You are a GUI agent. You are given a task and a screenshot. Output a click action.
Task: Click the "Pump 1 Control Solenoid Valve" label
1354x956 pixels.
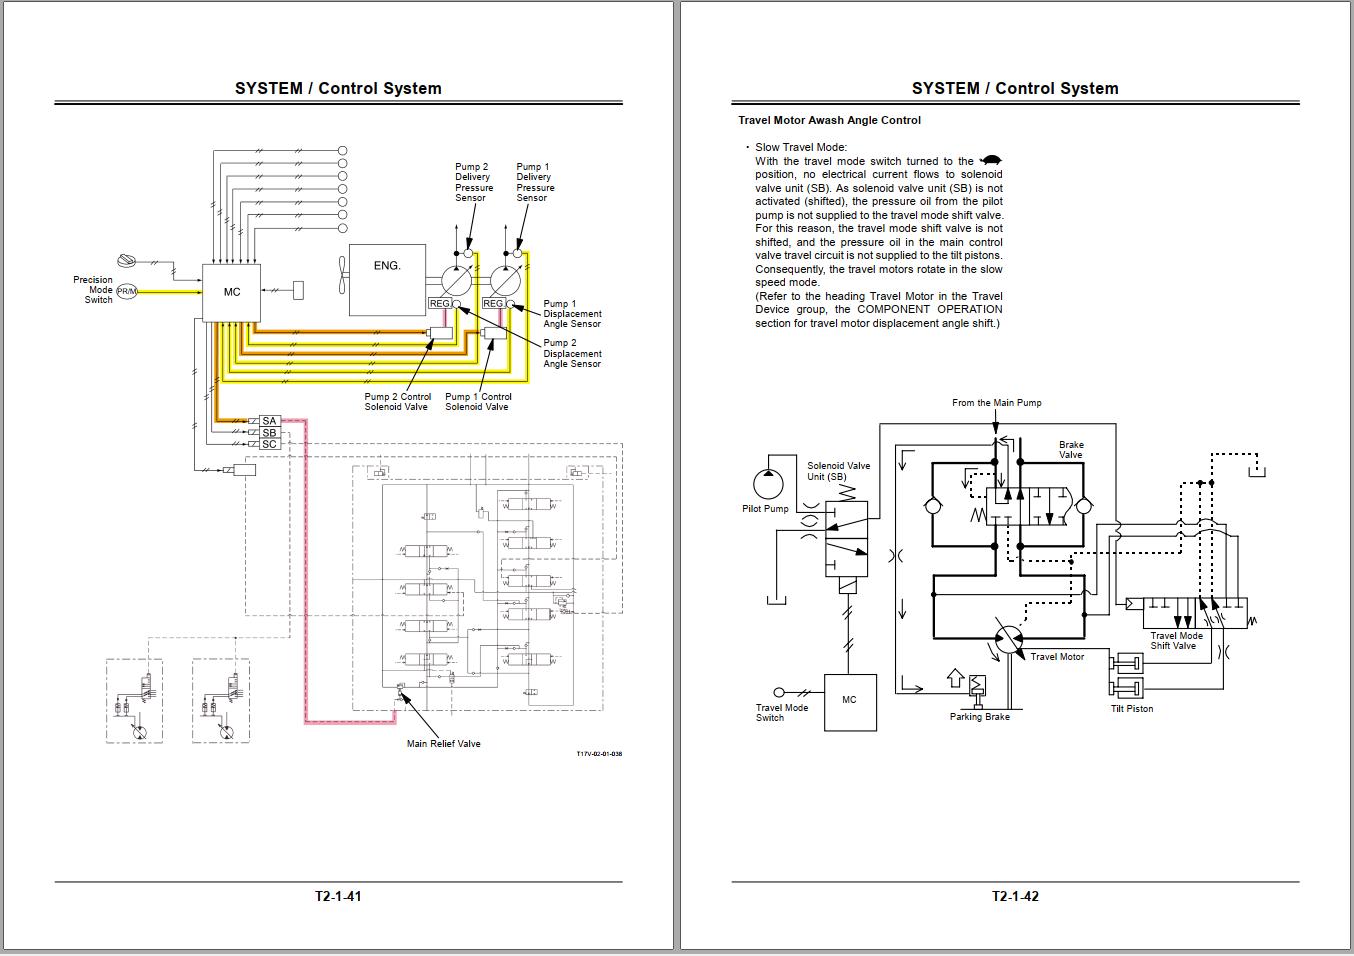pyautogui.click(x=478, y=402)
